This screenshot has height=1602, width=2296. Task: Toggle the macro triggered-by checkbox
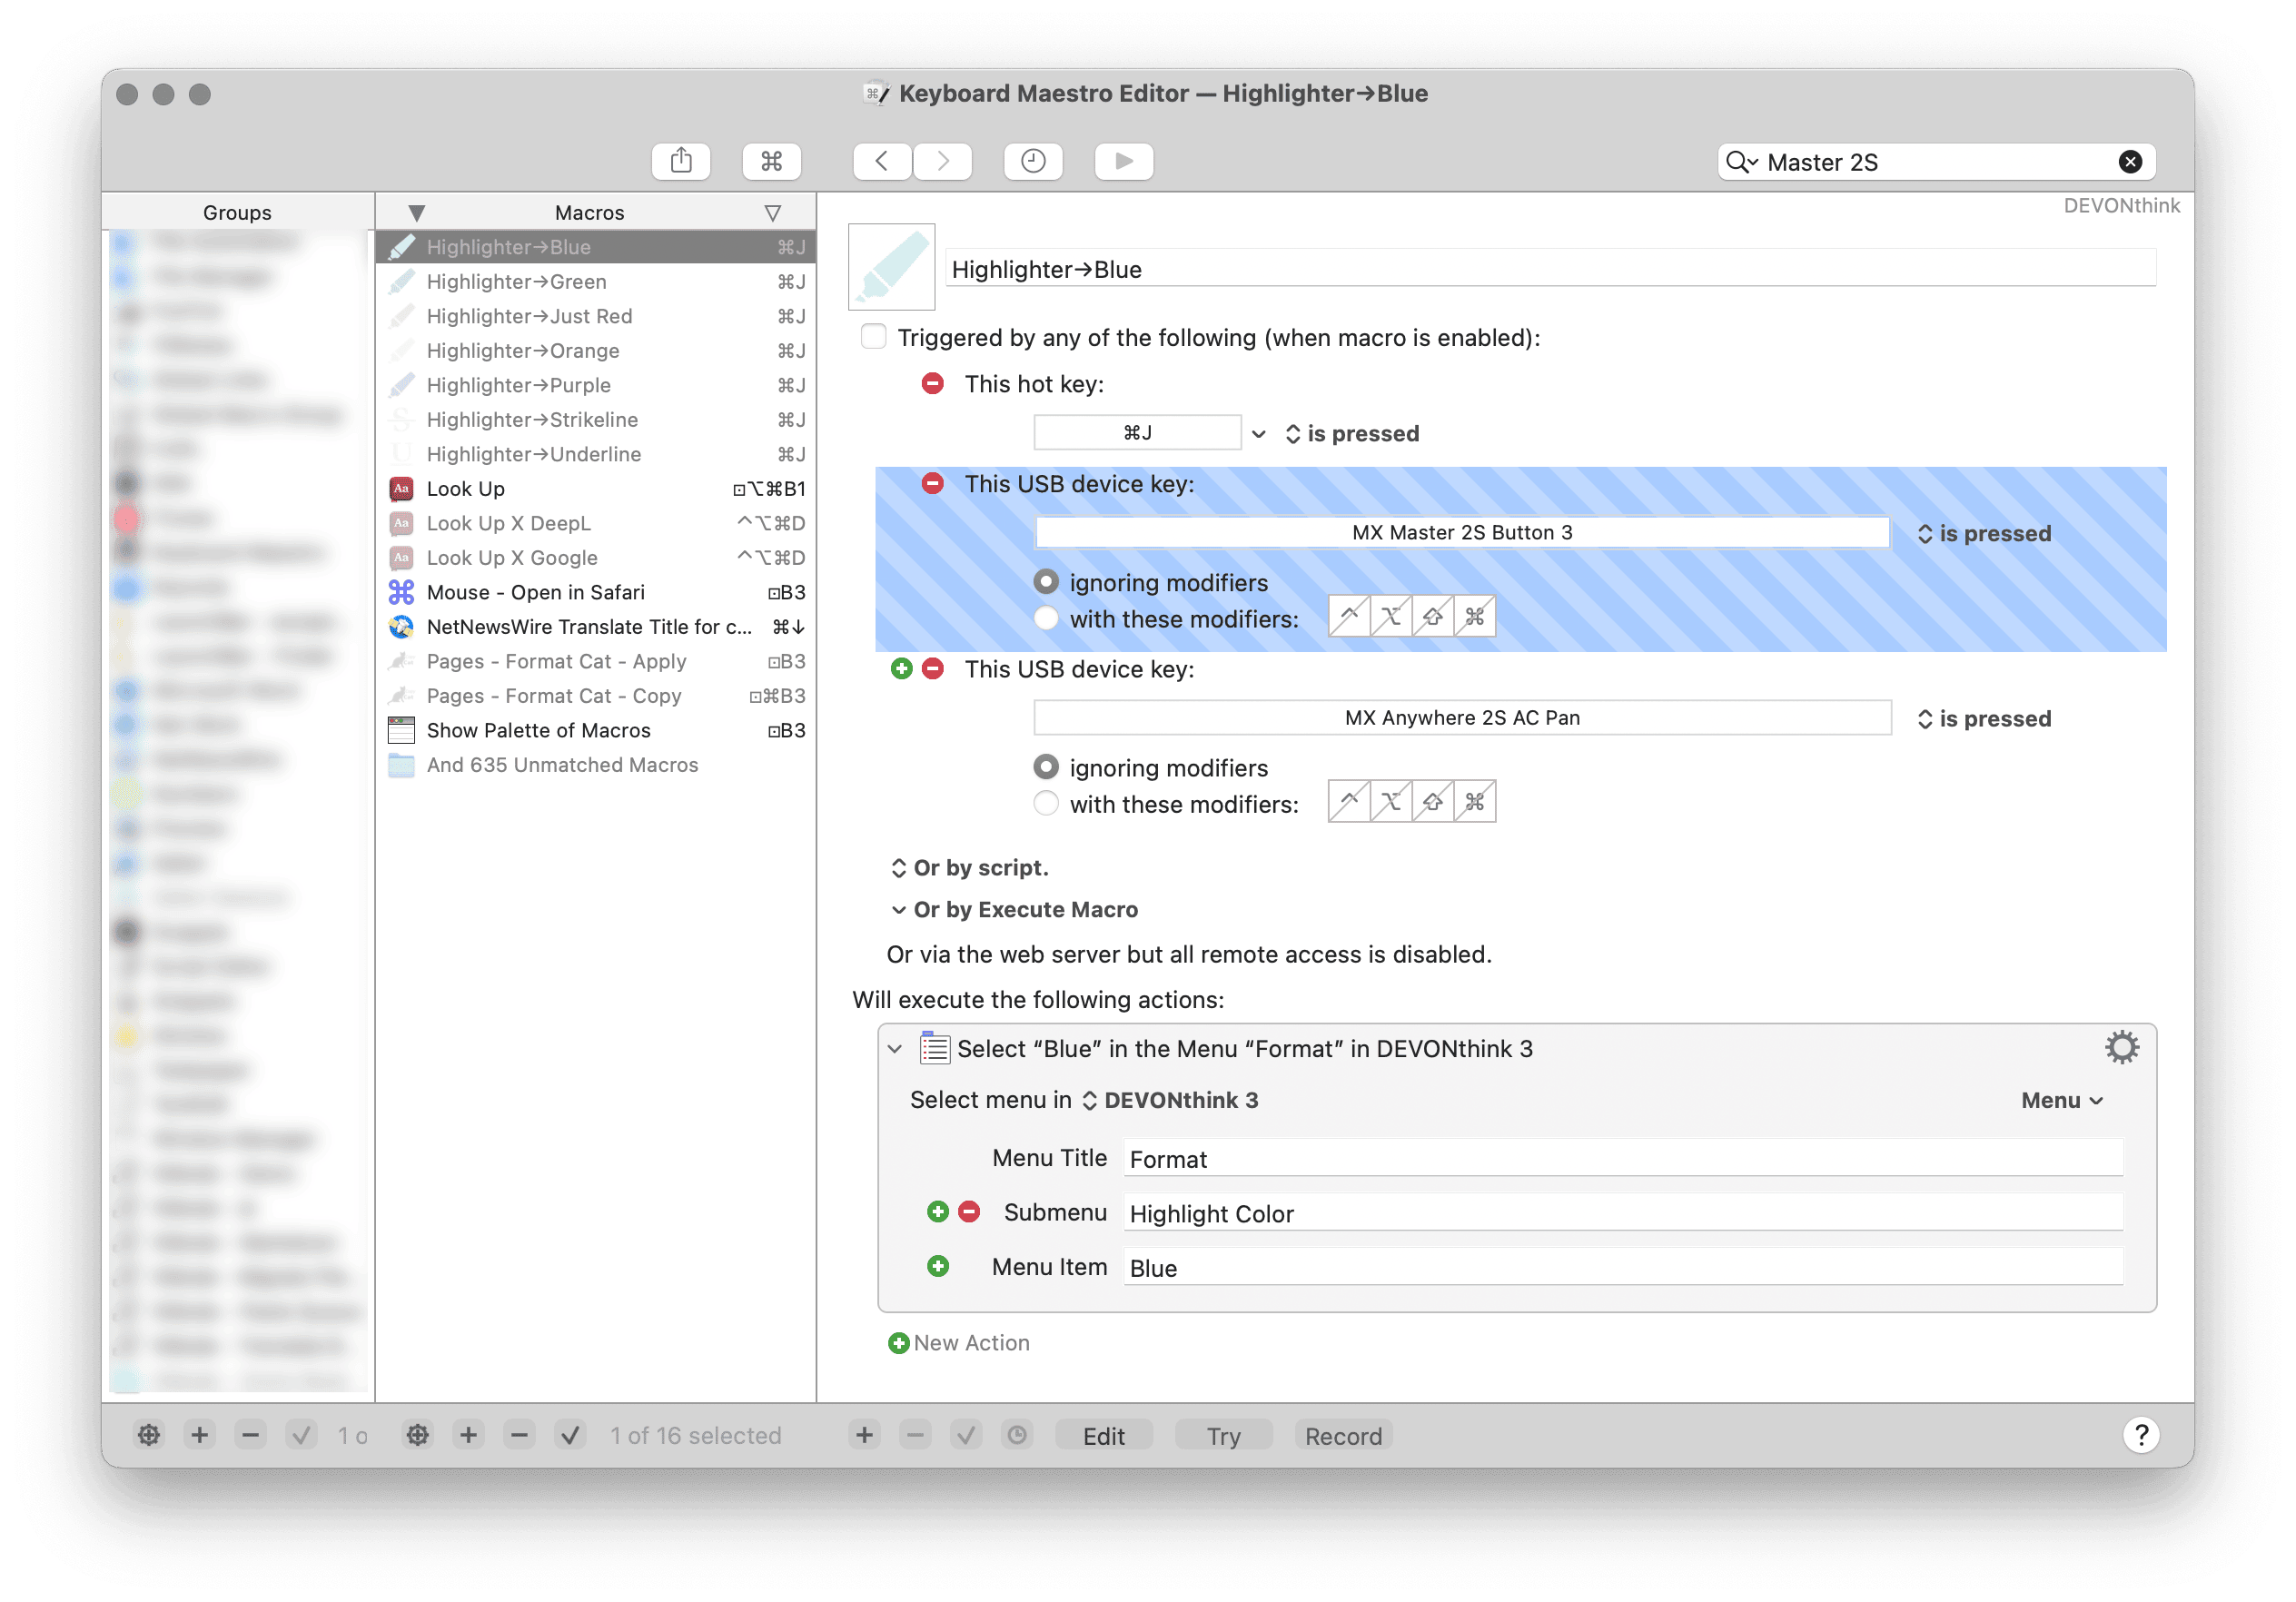click(873, 337)
